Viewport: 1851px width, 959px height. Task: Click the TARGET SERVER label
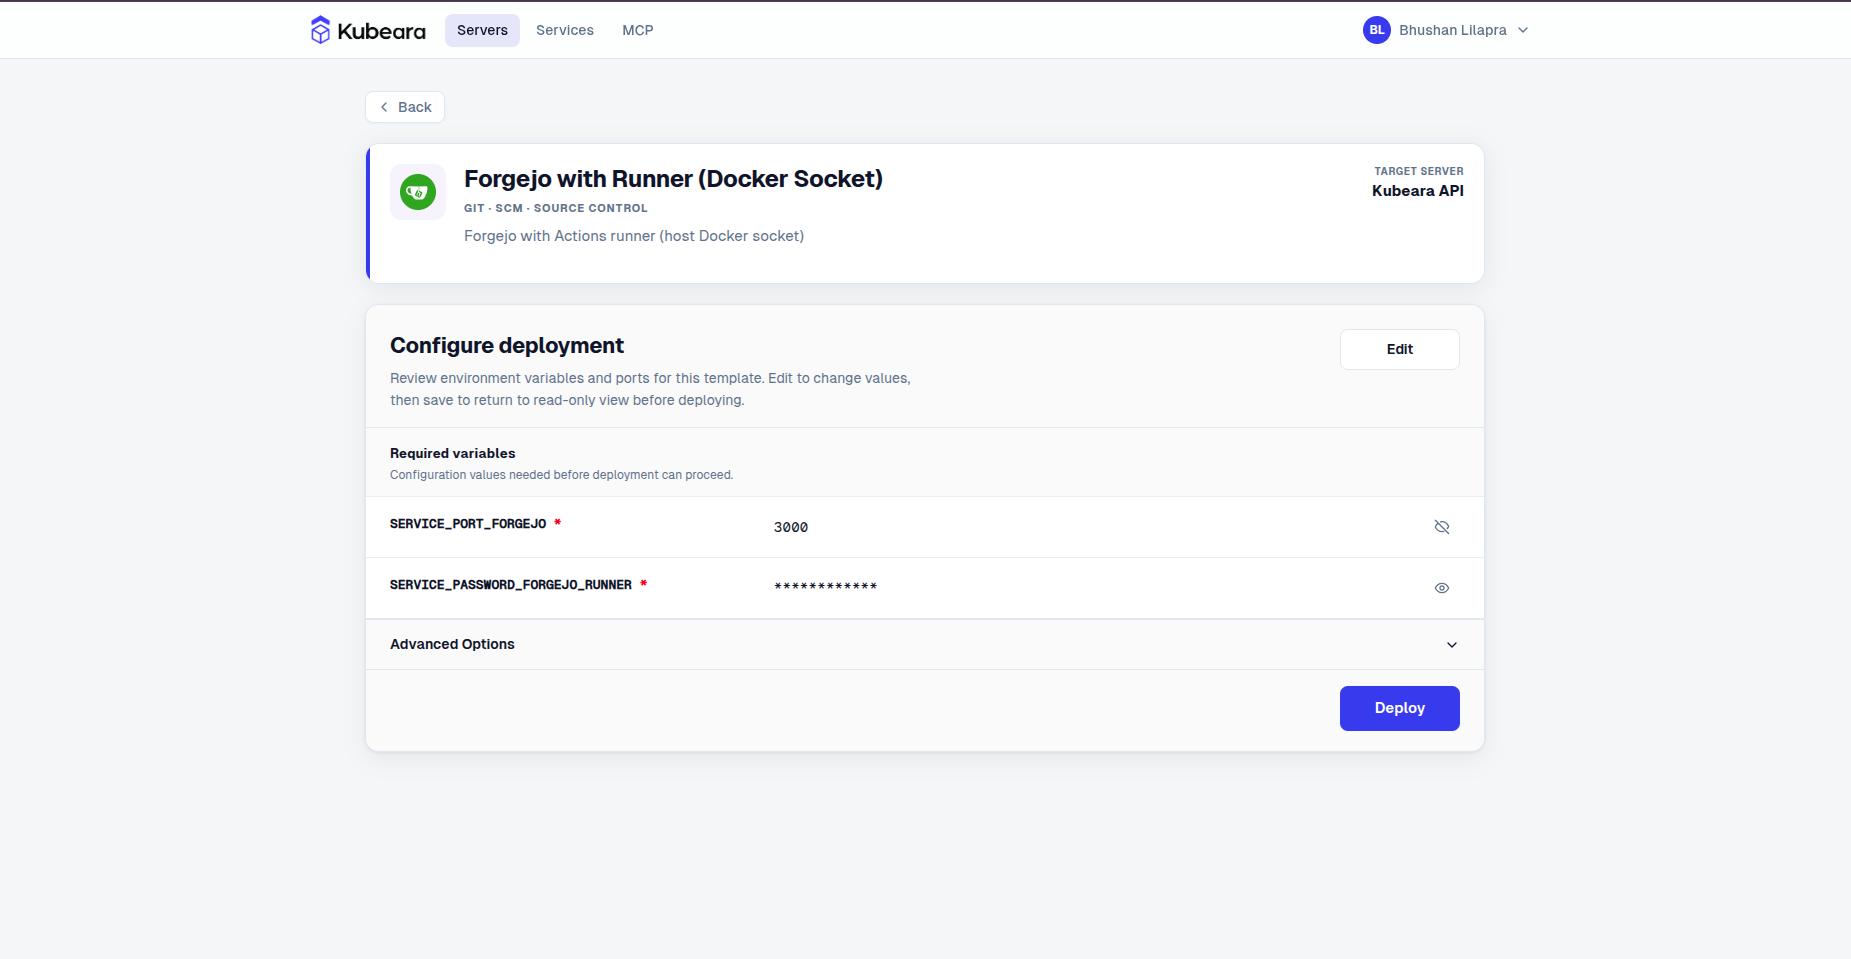click(1419, 171)
